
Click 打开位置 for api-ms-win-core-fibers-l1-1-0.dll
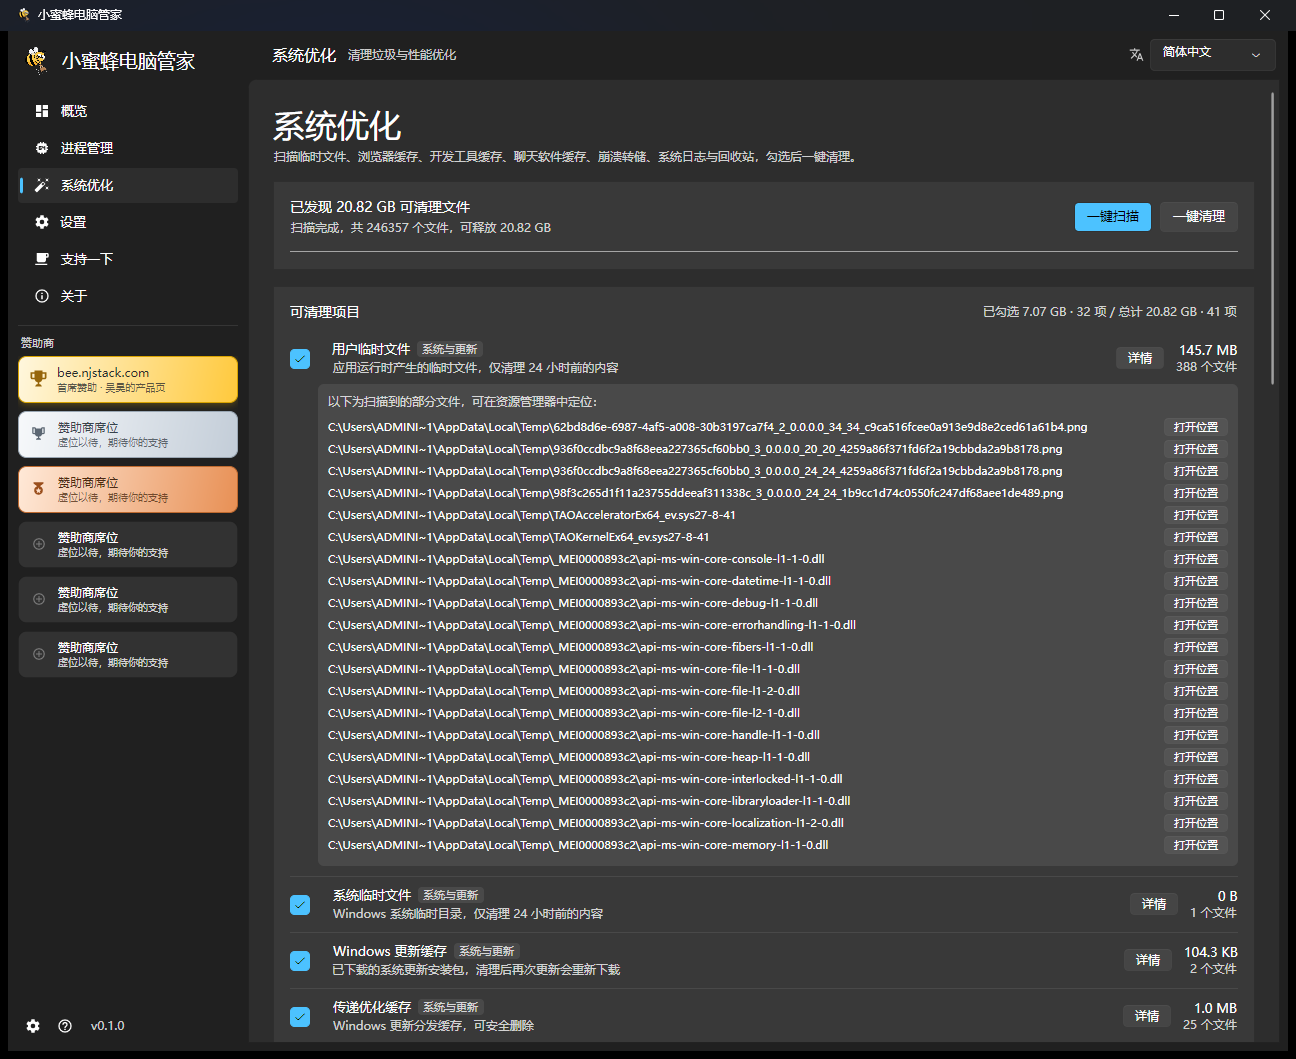tap(1196, 647)
